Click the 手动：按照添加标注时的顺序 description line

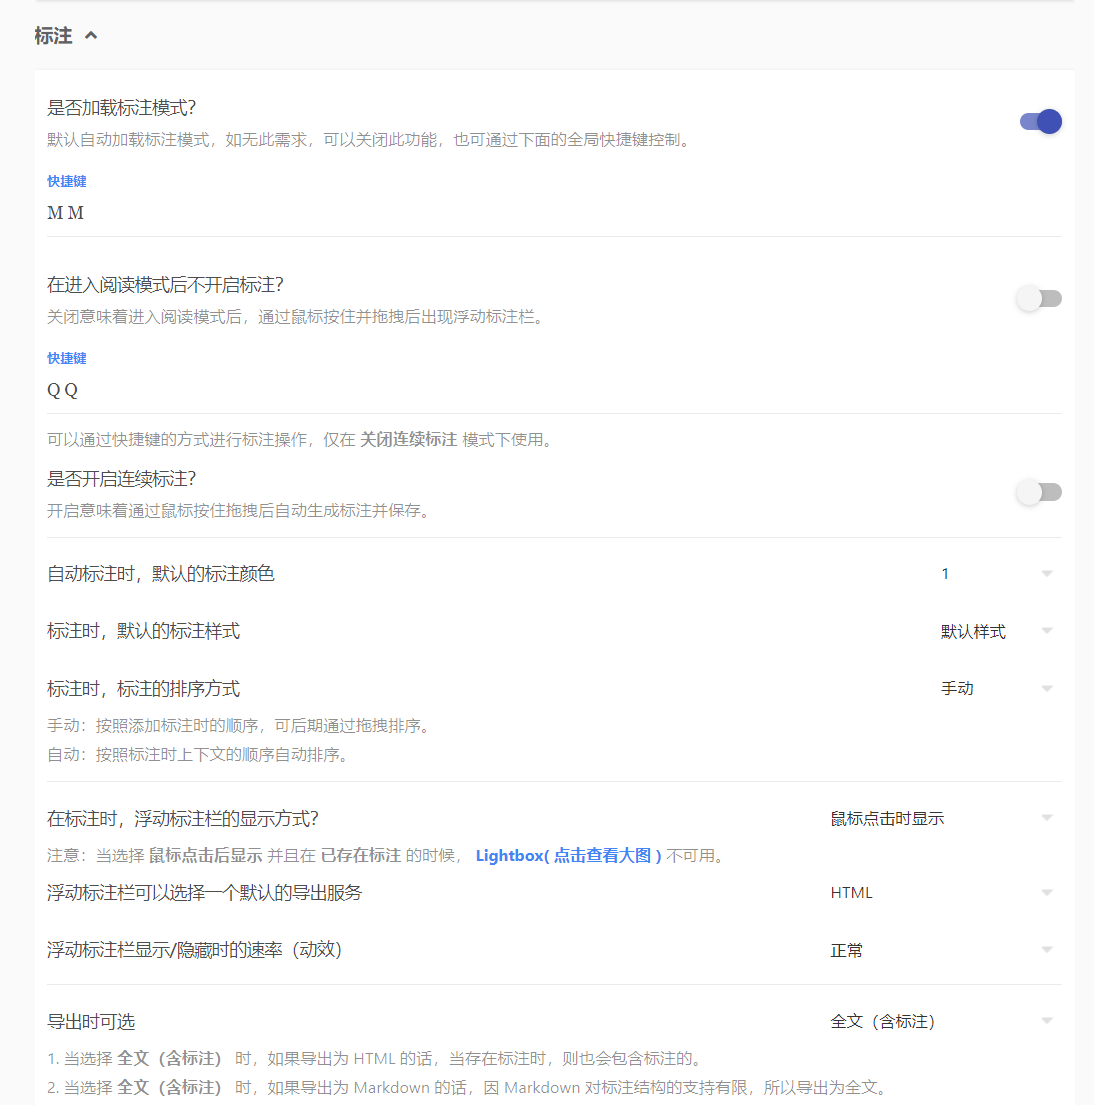[x=241, y=726]
